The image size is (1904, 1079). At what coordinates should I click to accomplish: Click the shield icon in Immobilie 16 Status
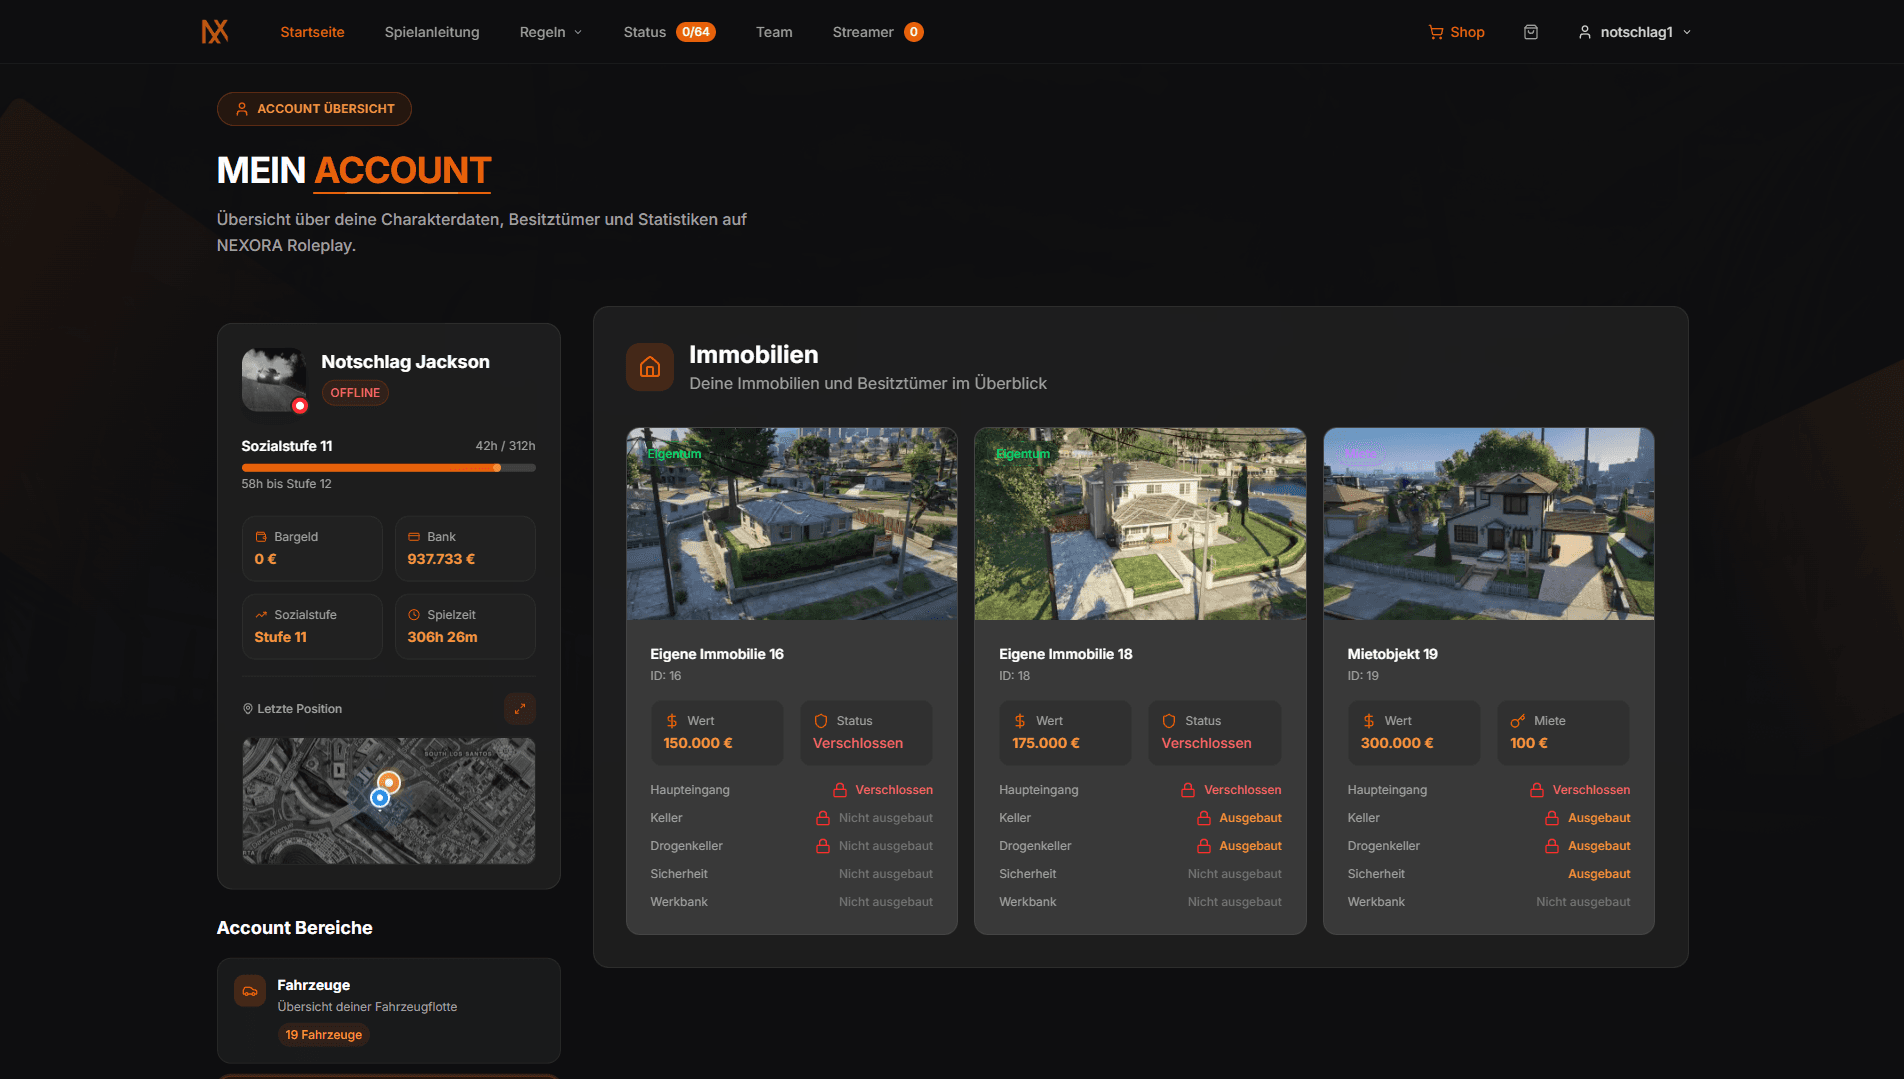click(821, 721)
